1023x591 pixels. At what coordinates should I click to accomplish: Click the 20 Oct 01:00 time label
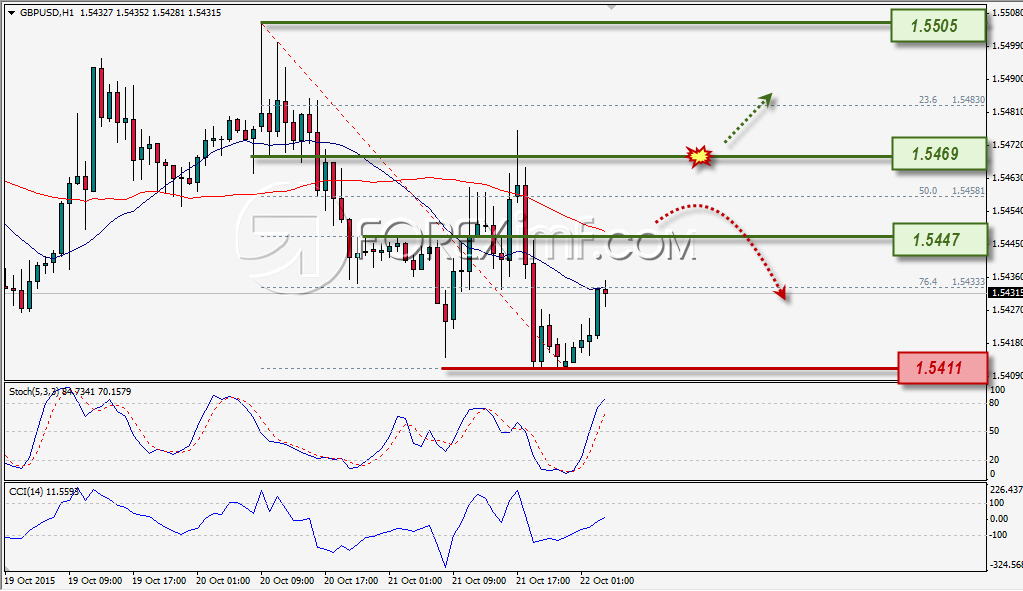click(x=222, y=581)
